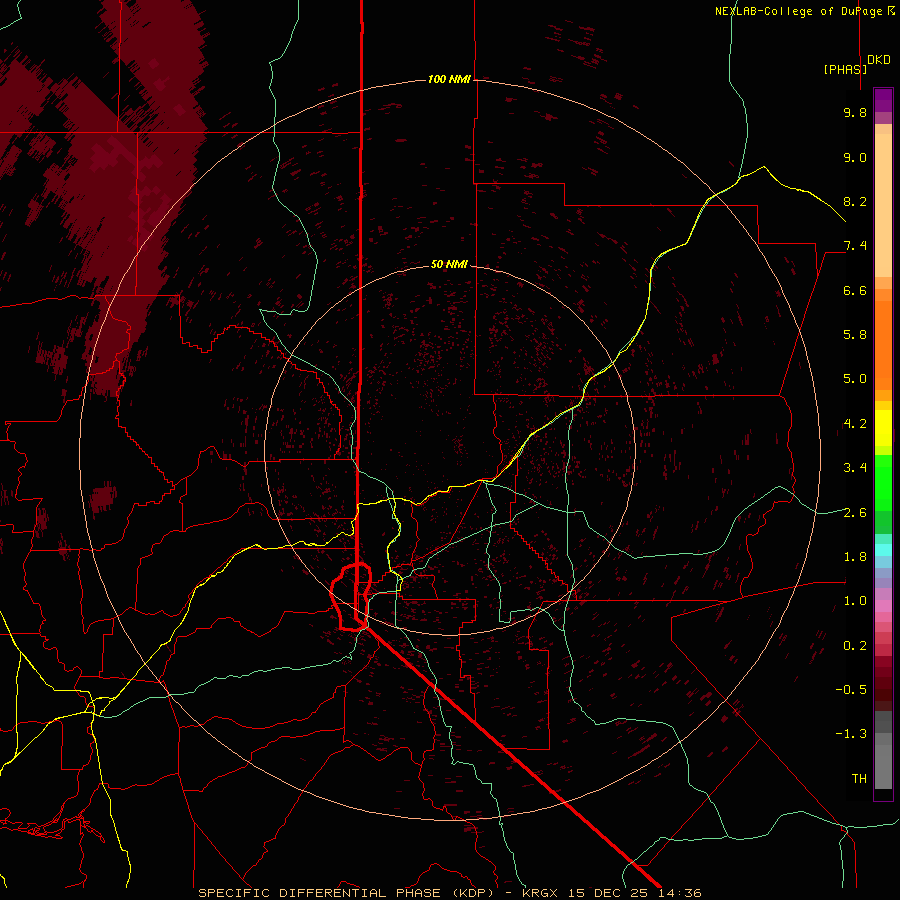Pick the pale peach band near the 8.2 value

tap(883, 205)
